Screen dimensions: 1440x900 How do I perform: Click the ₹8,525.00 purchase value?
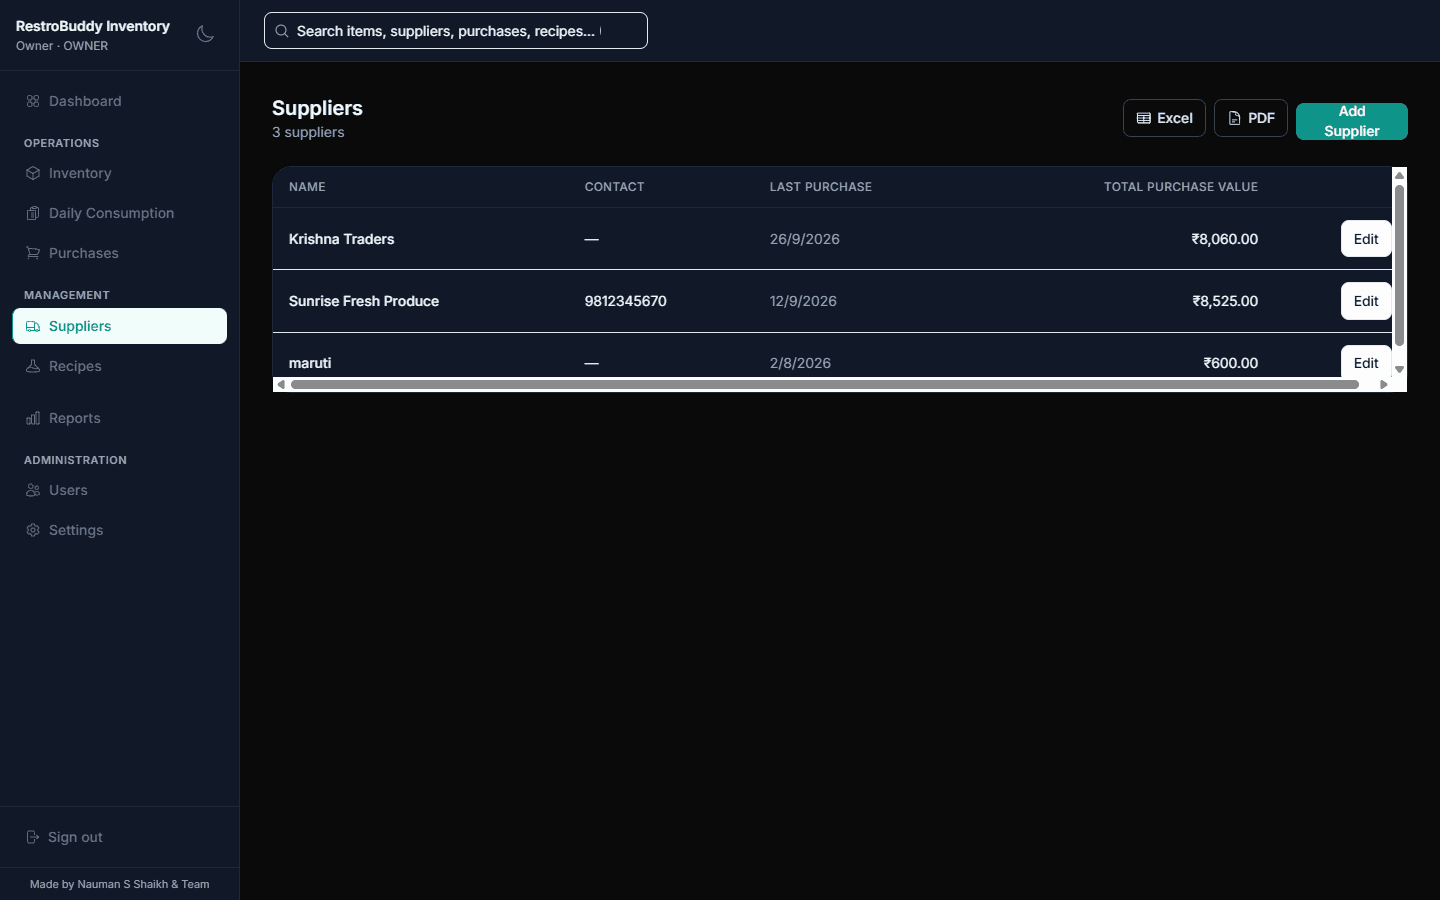coord(1225,301)
